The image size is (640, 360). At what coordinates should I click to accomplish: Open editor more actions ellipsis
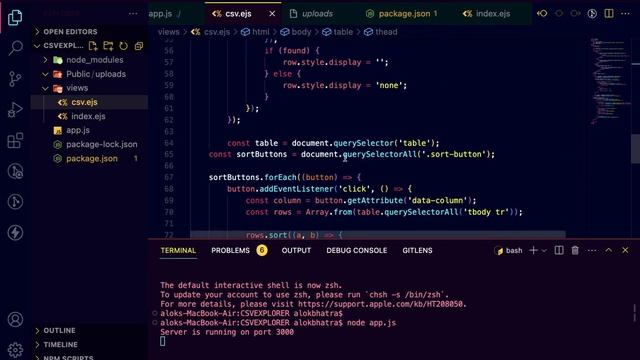(x=625, y=13)
